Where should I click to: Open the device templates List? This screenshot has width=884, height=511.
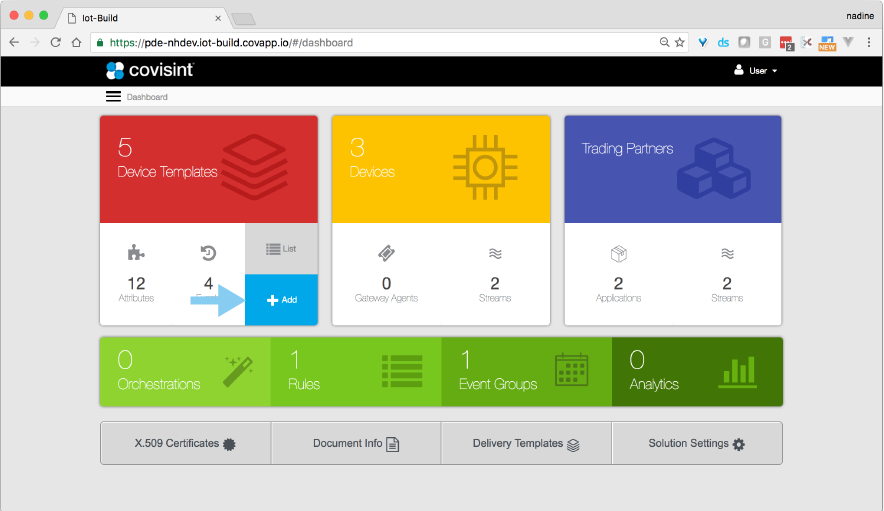pos(281,248)
